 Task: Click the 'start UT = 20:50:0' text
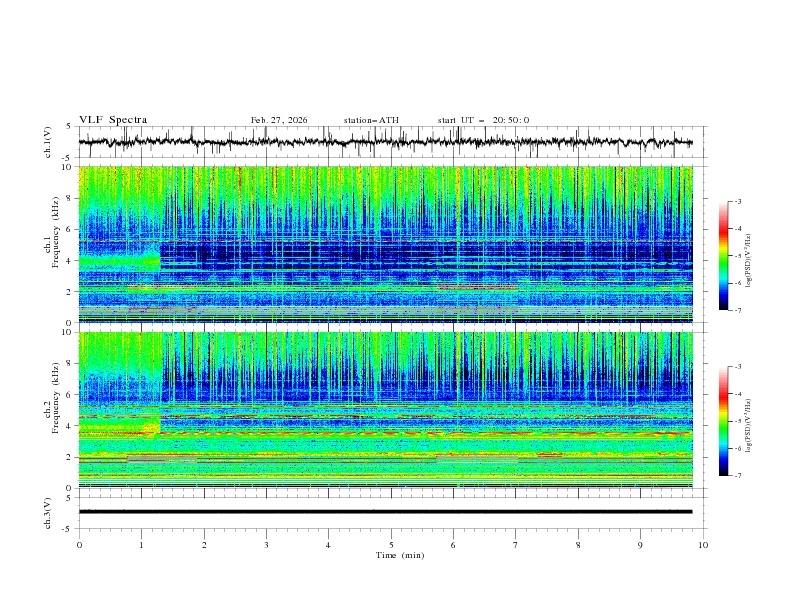[x=483, y=120]
